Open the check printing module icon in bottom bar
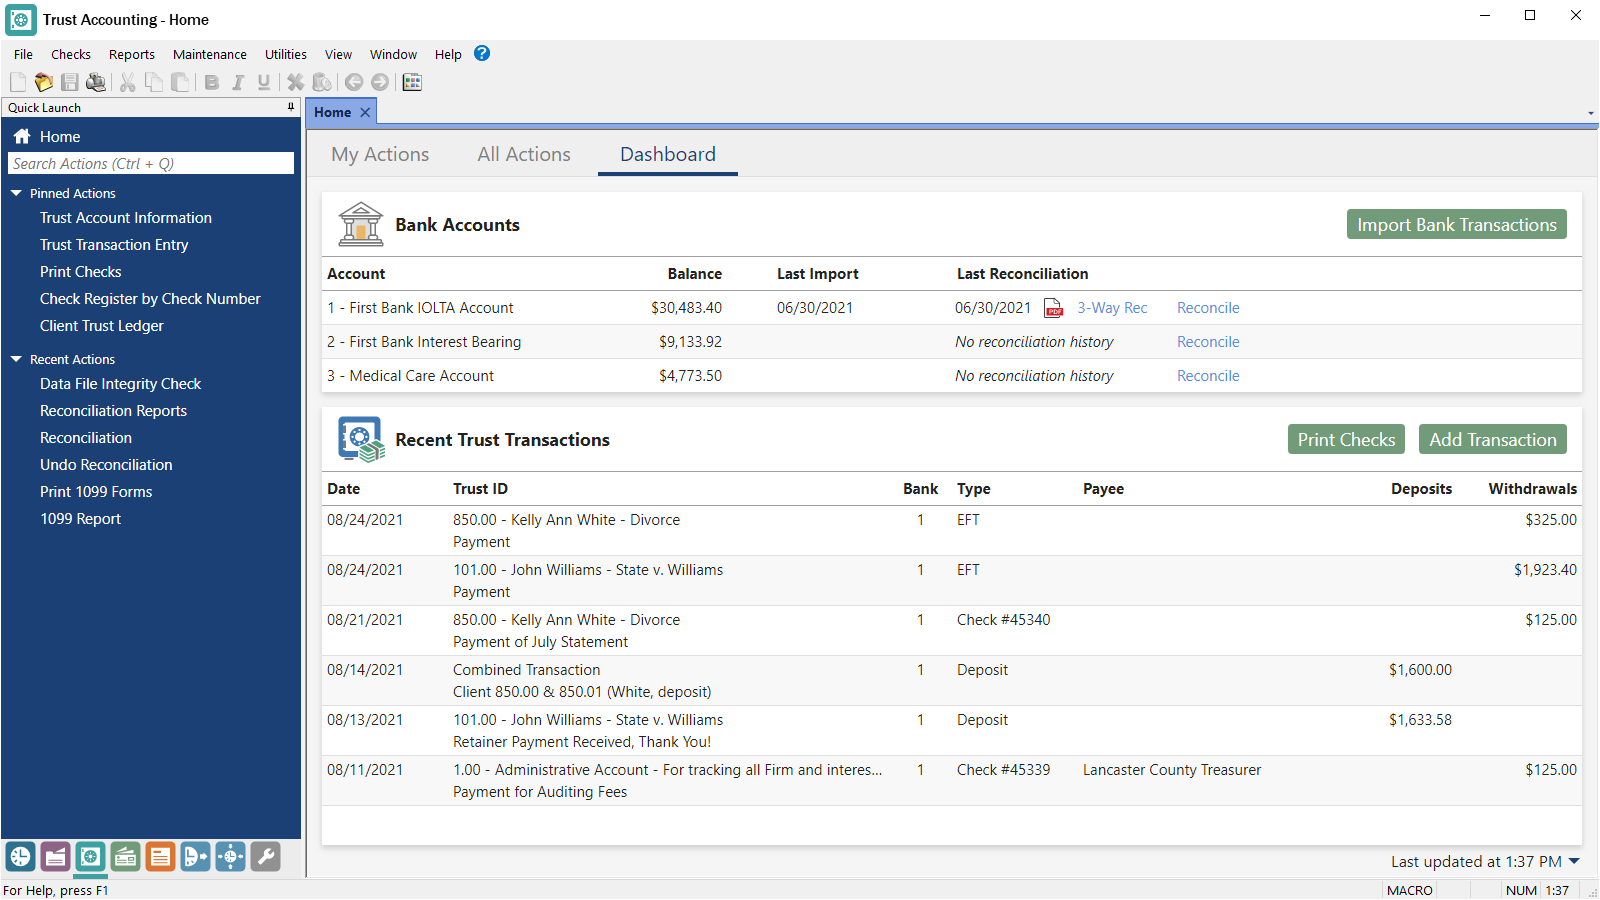The height and width of the screenshot is (900, 1600). pos(126,857)
